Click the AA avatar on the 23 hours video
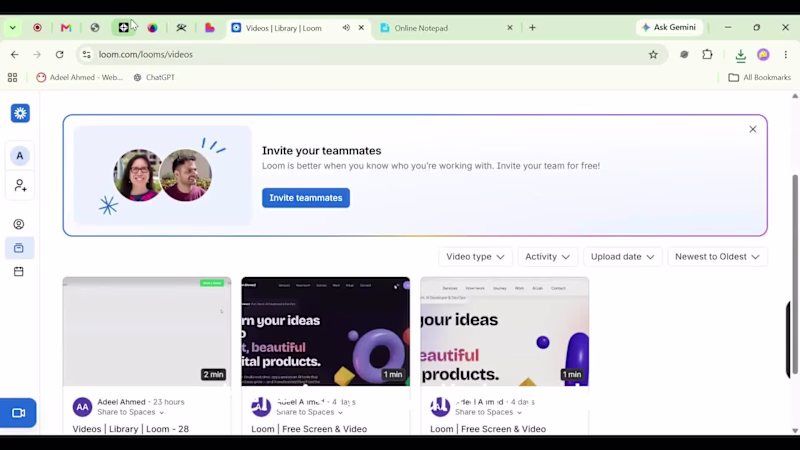800x450 pixels. coord(82,407)
